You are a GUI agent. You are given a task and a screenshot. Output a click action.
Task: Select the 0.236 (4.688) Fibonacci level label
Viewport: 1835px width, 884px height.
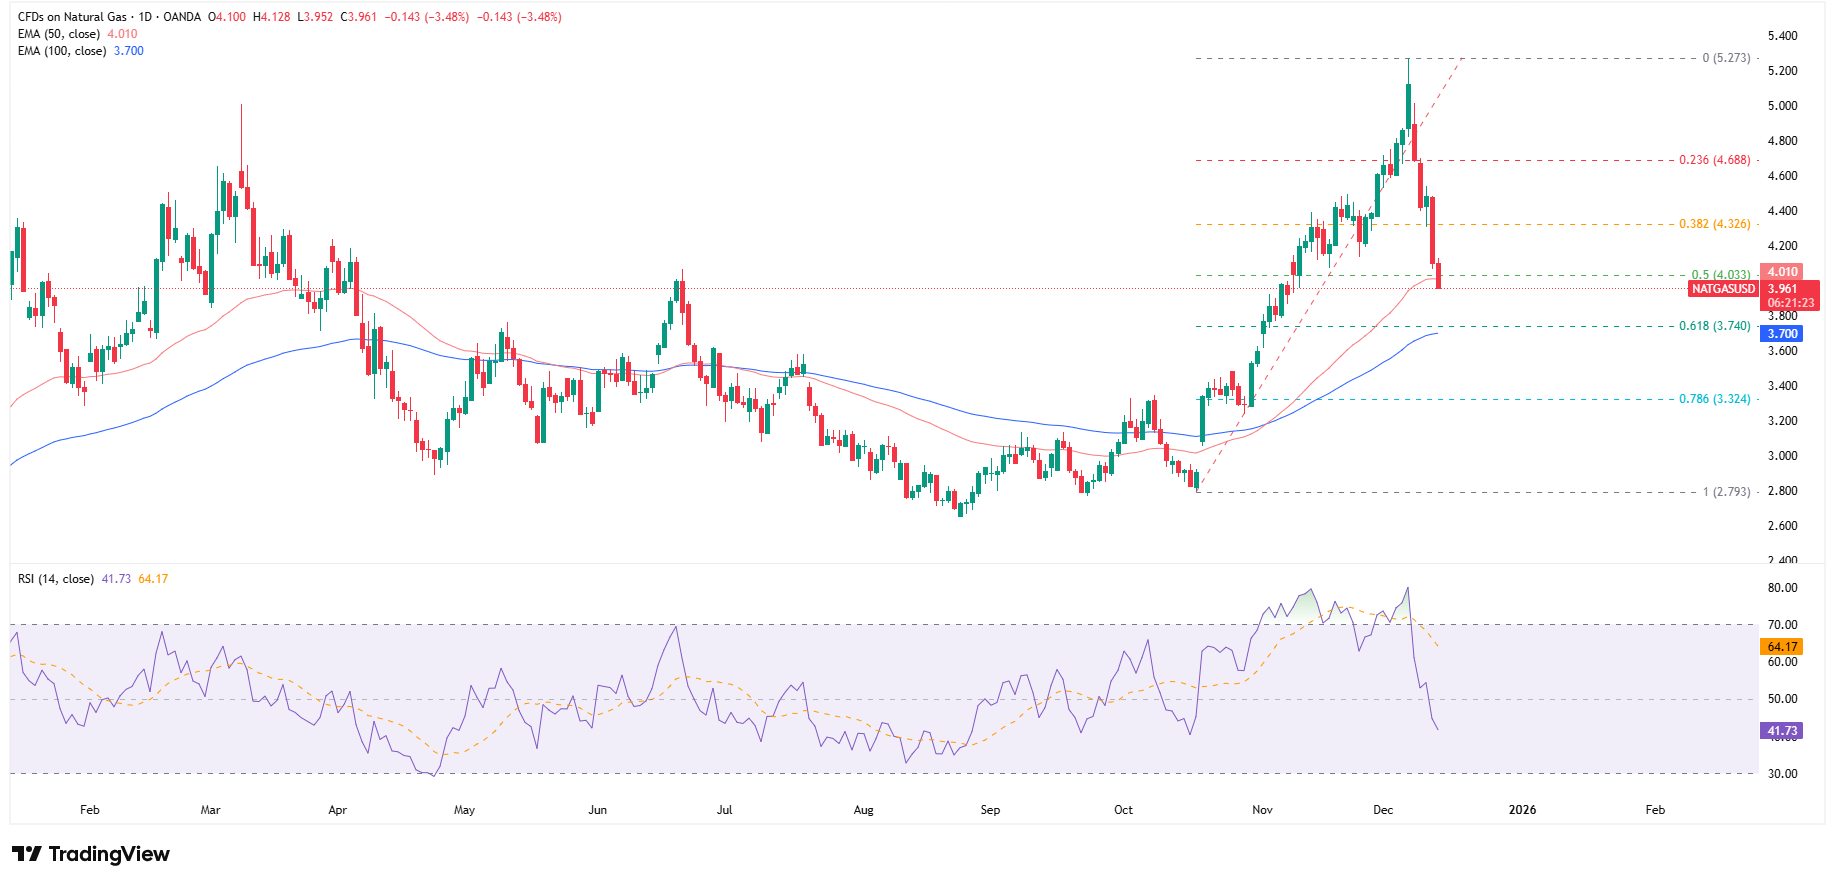(1714, 160)
